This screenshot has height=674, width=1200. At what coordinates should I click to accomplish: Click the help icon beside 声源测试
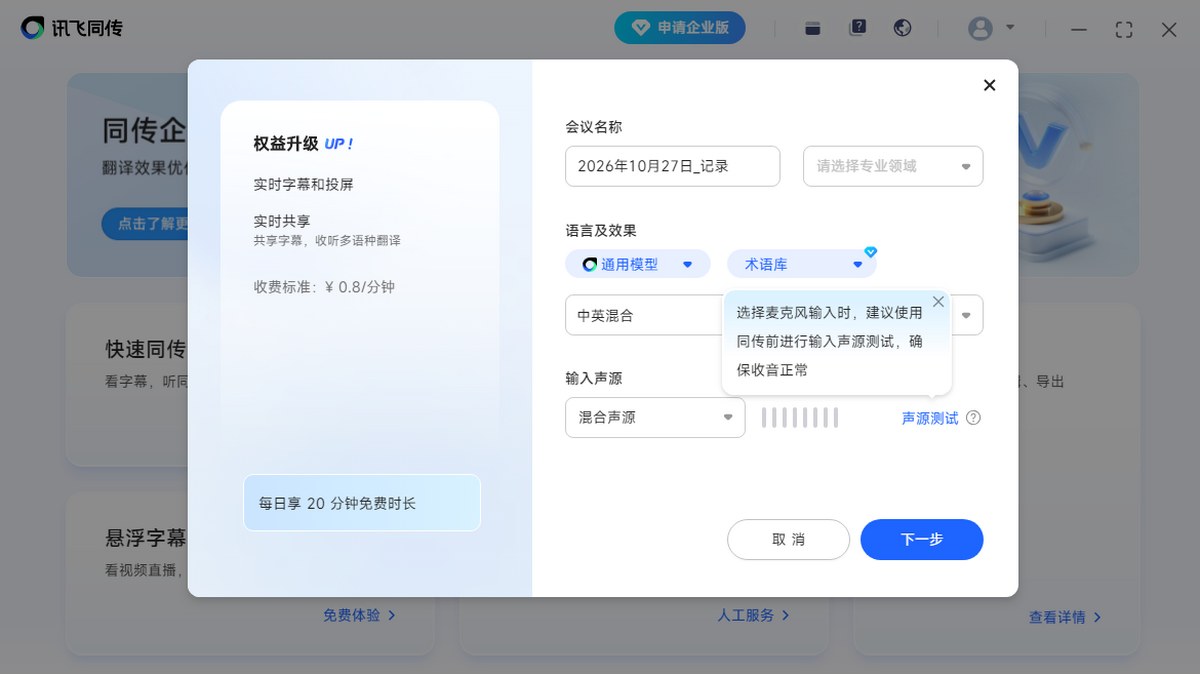pos(973,418)
